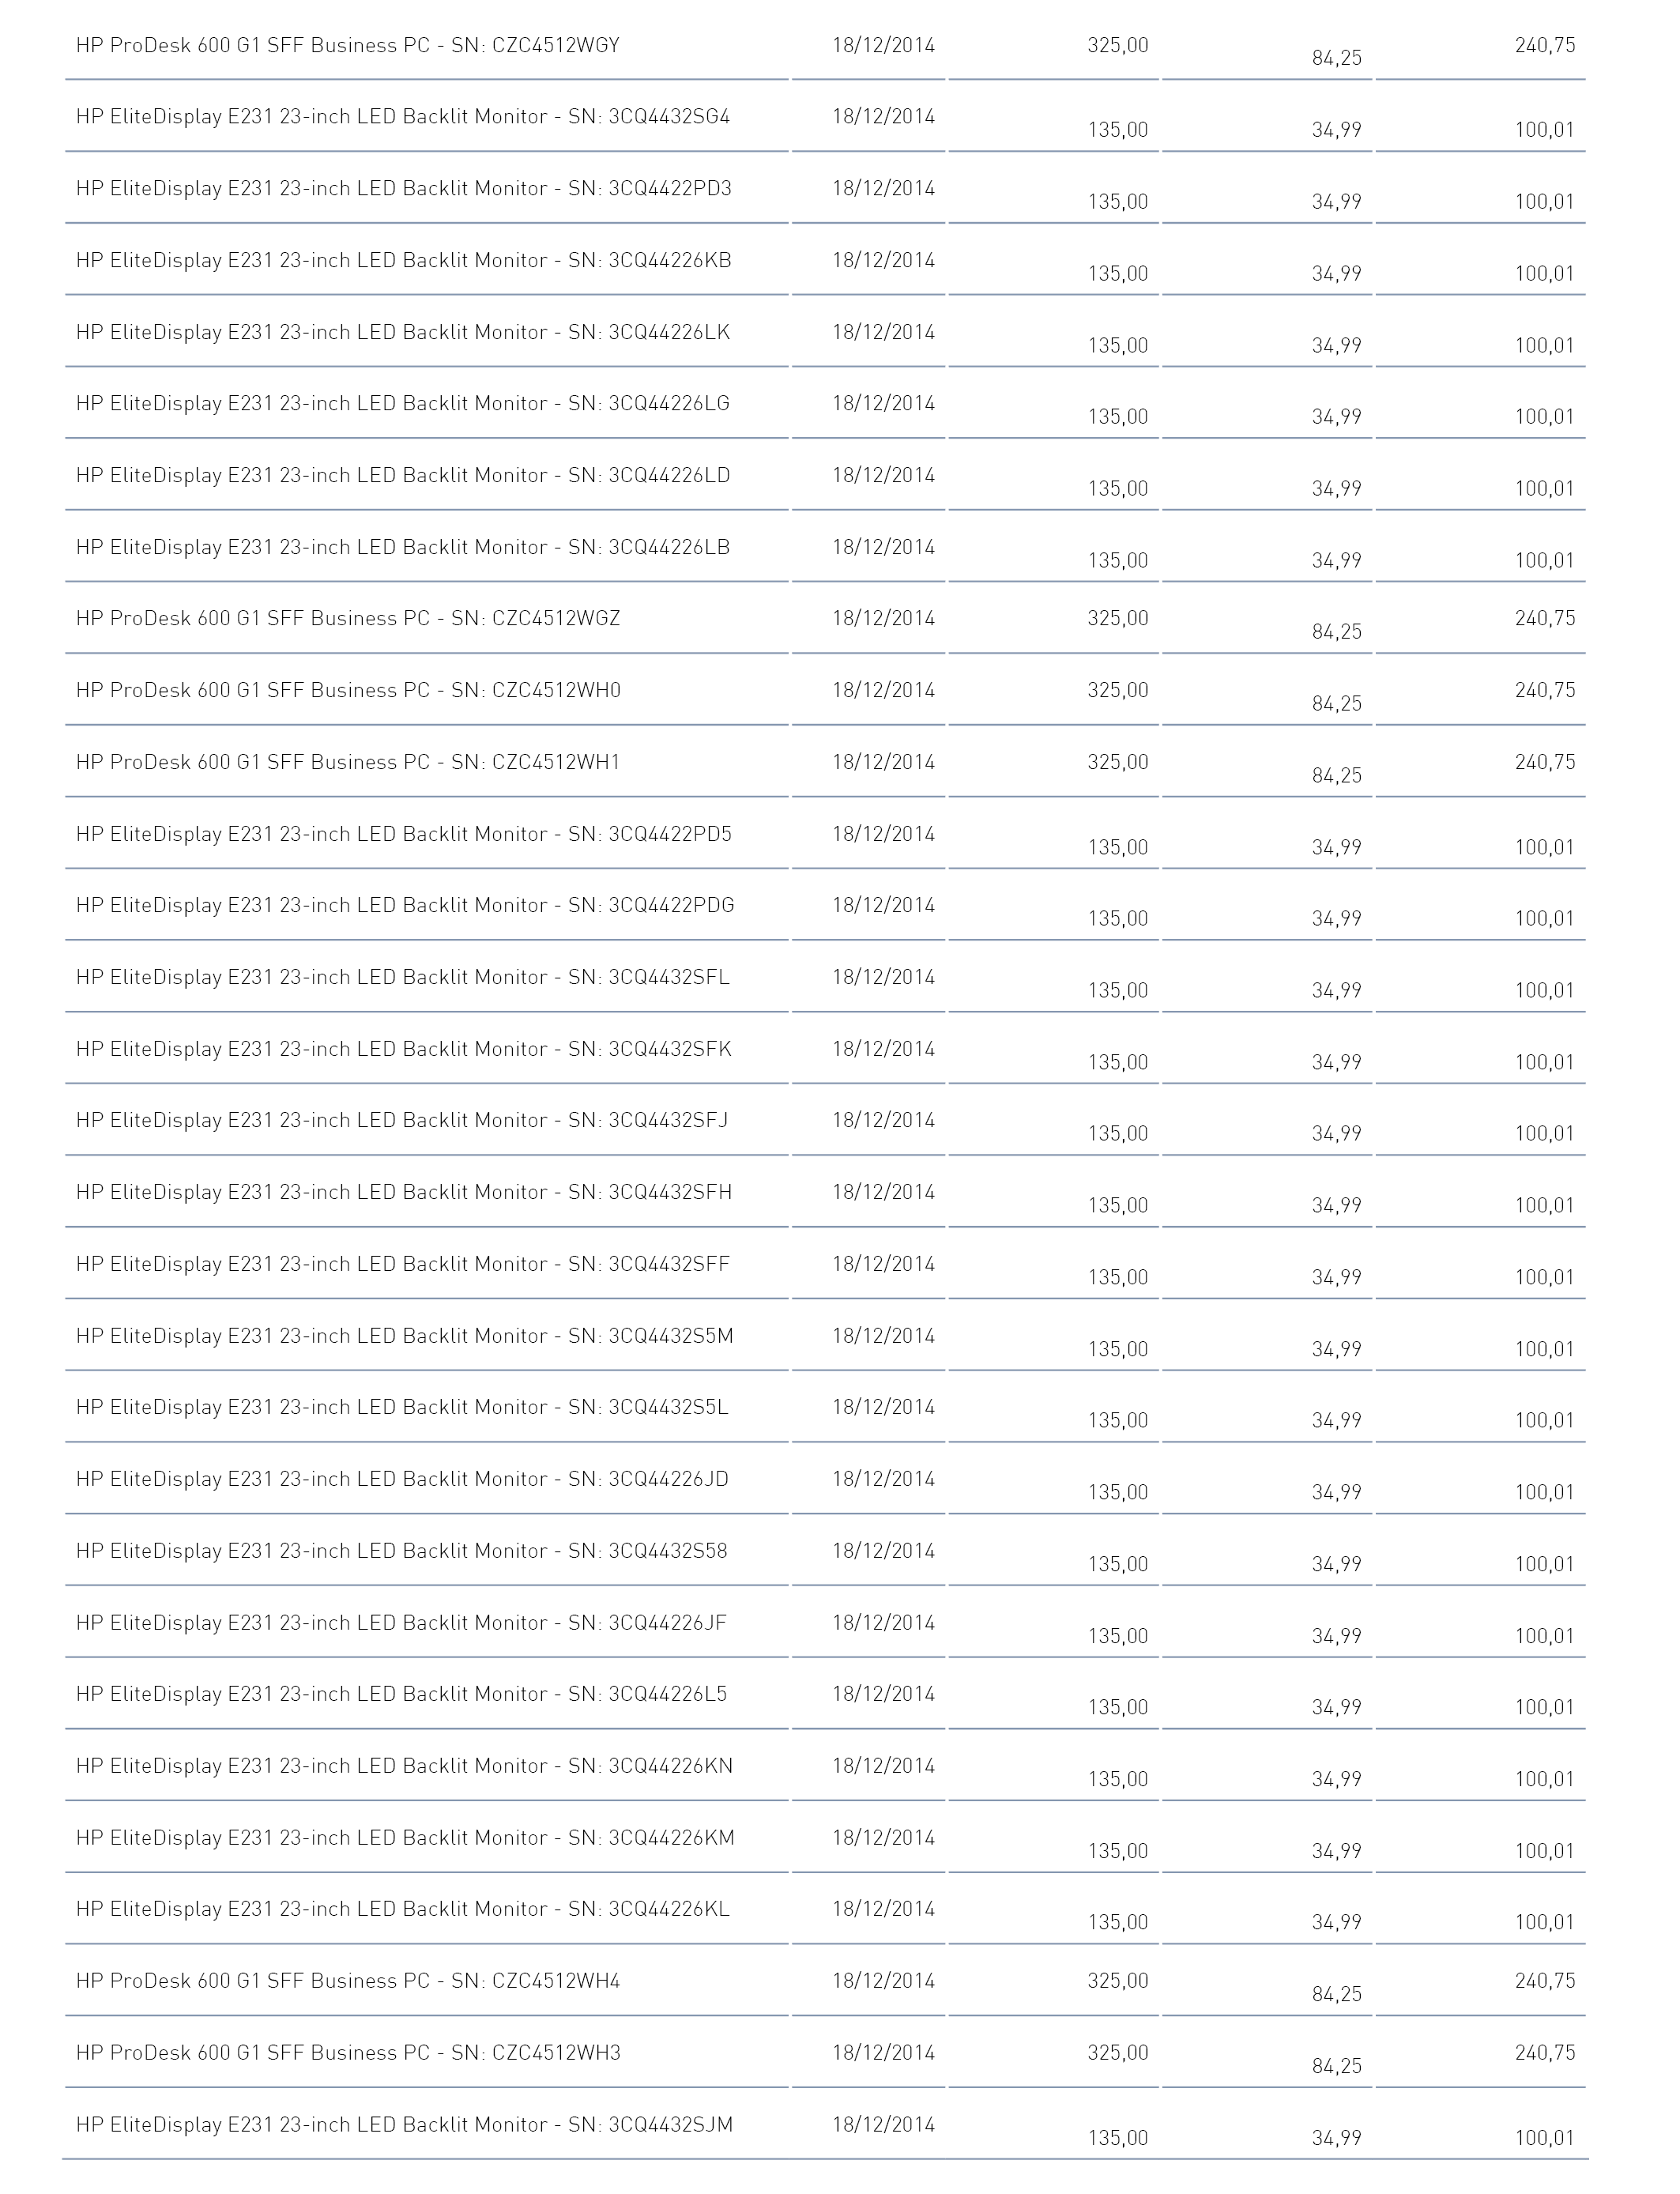Select the monitor row with serial 3CQ4432SFL

403,978
